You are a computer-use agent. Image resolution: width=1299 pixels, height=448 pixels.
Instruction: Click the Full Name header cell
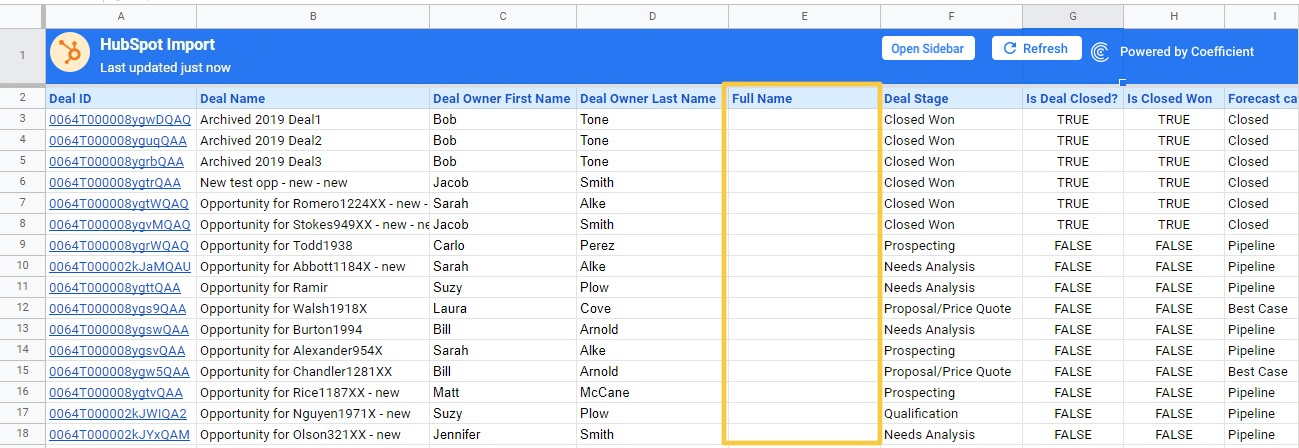[803, 98]
